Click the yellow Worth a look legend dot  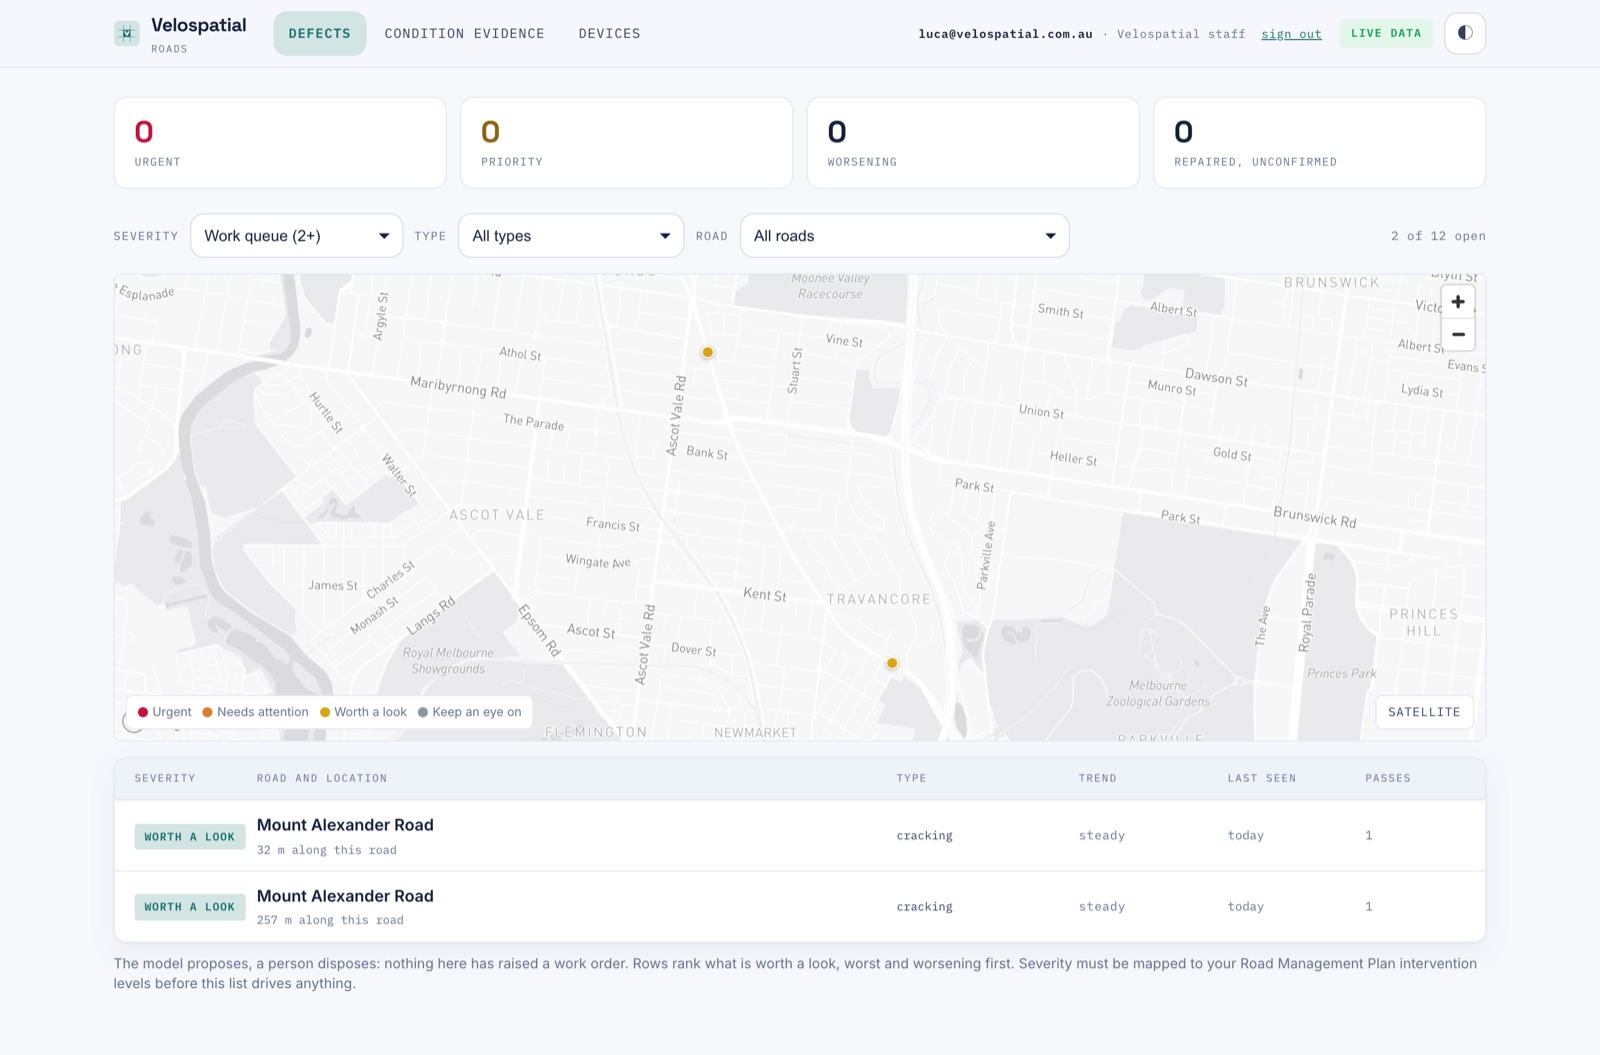click(x=325, y=712)
